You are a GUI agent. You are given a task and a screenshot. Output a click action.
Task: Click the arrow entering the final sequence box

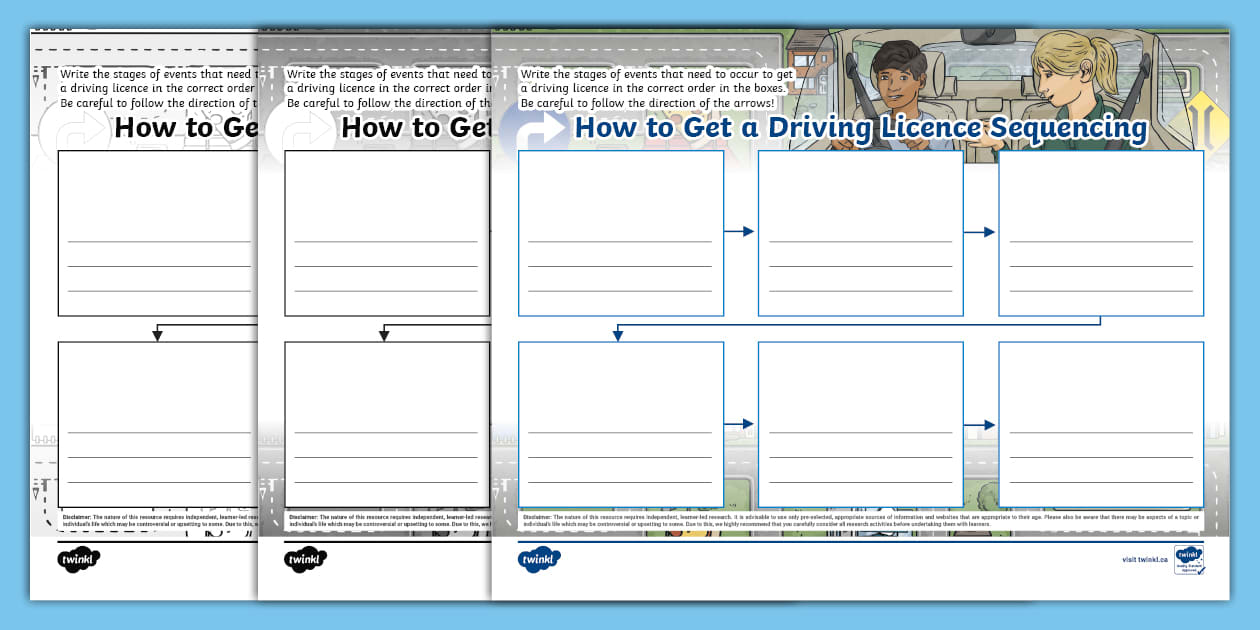979,423
